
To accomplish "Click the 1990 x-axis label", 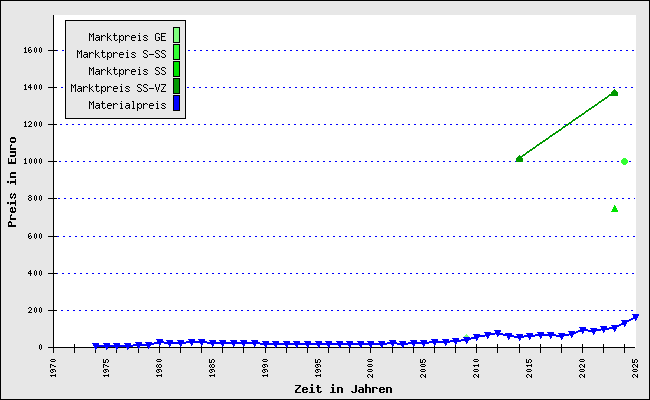I will coord(265,368).
